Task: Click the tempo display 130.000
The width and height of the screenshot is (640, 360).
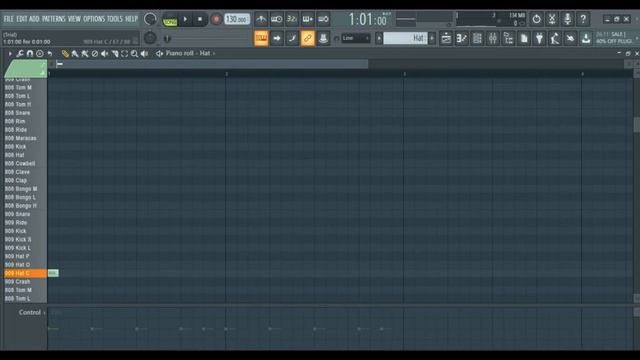Action: (237, 19)
